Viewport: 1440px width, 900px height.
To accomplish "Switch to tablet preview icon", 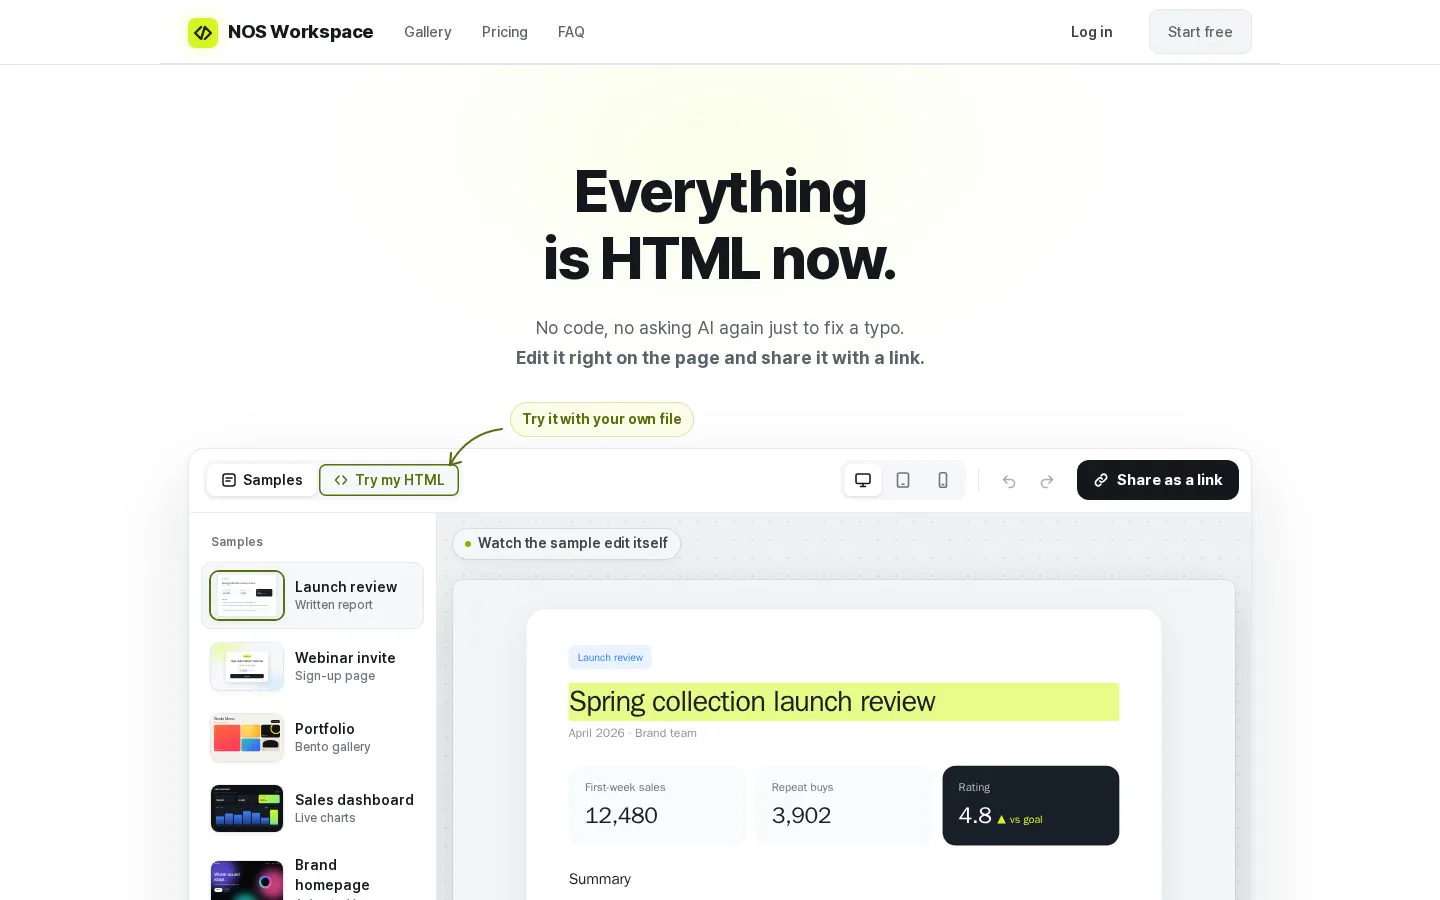I will pos(903,480).
